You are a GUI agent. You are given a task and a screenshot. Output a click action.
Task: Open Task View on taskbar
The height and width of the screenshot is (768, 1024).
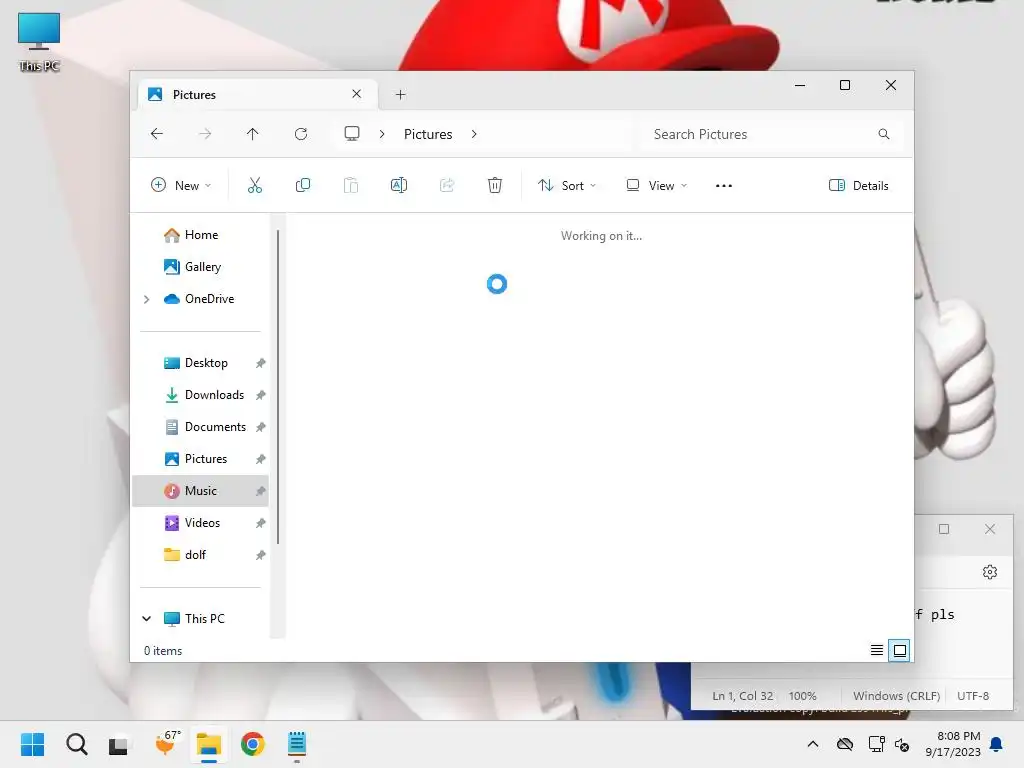tap(119, 744)
